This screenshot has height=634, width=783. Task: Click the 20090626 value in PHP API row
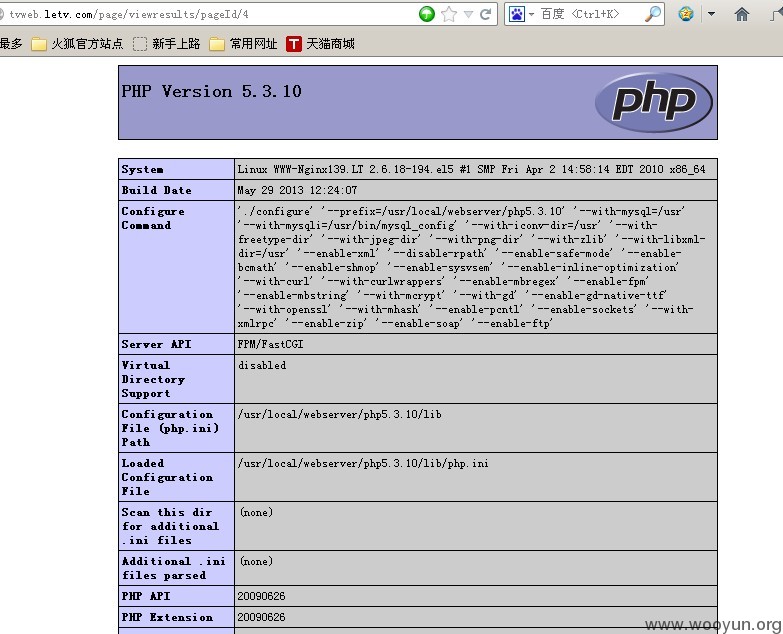(x=261, y=596)
